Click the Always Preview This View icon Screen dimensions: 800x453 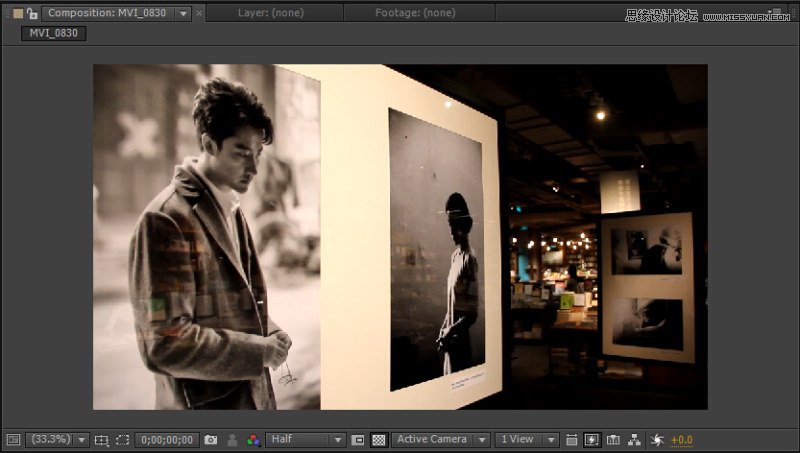tap(12, 440)
